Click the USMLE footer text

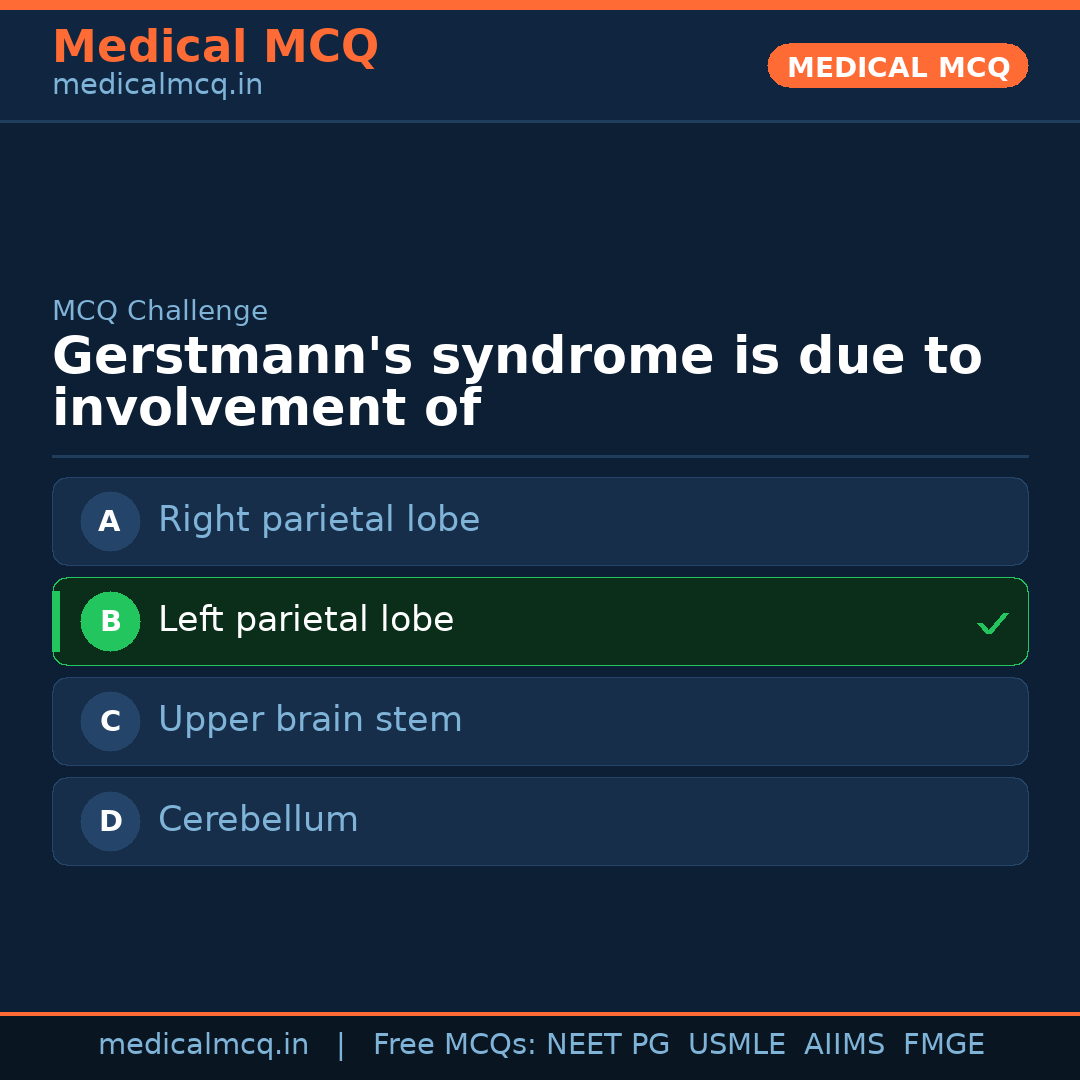pyautogui.click(x=736, y=1045)
